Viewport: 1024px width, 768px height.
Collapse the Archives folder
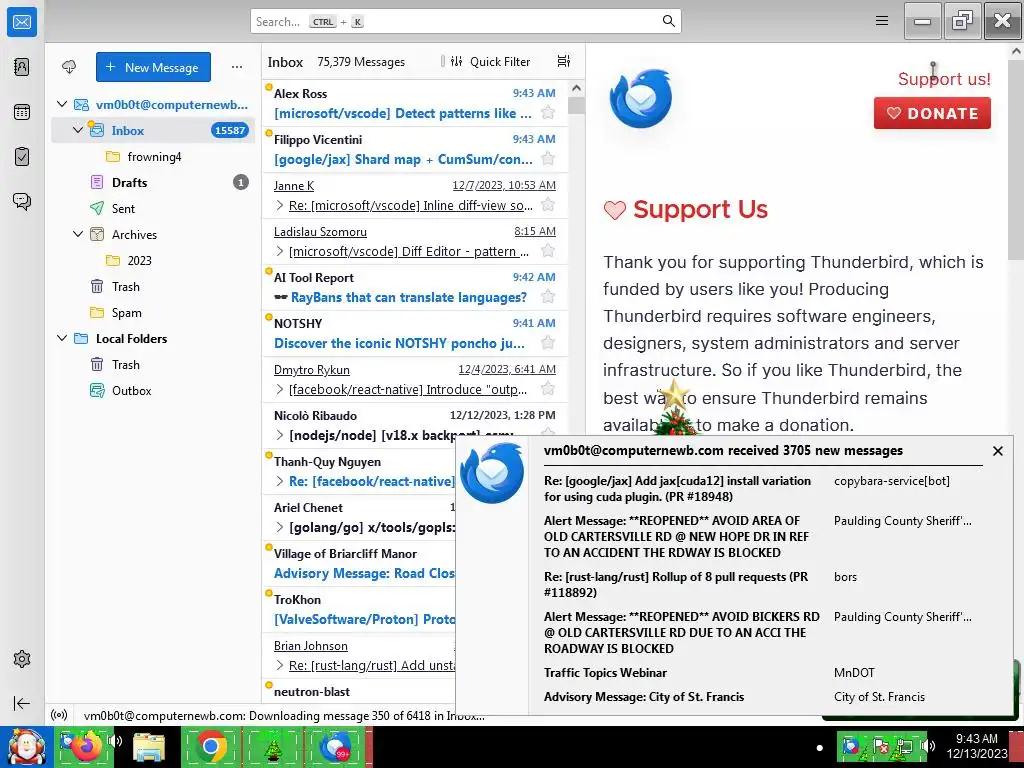[78, 234]
